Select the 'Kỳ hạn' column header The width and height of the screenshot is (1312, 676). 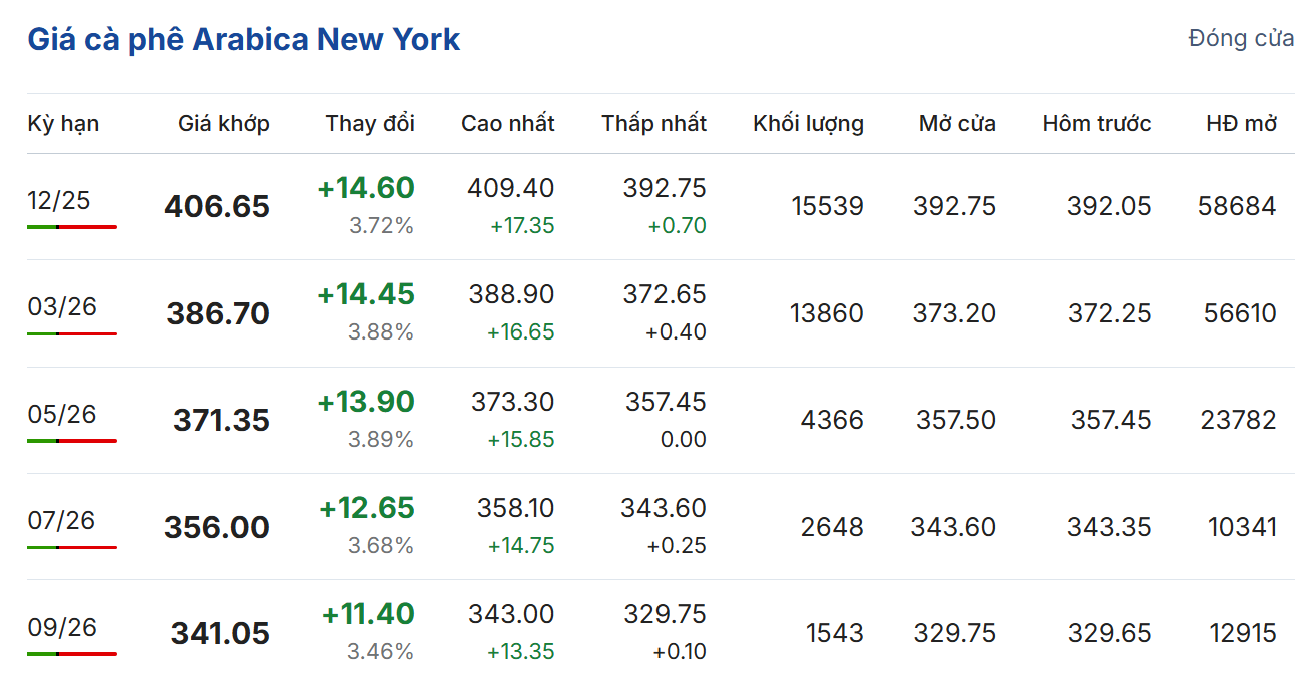pyautogui.click(x=63, y=124)
